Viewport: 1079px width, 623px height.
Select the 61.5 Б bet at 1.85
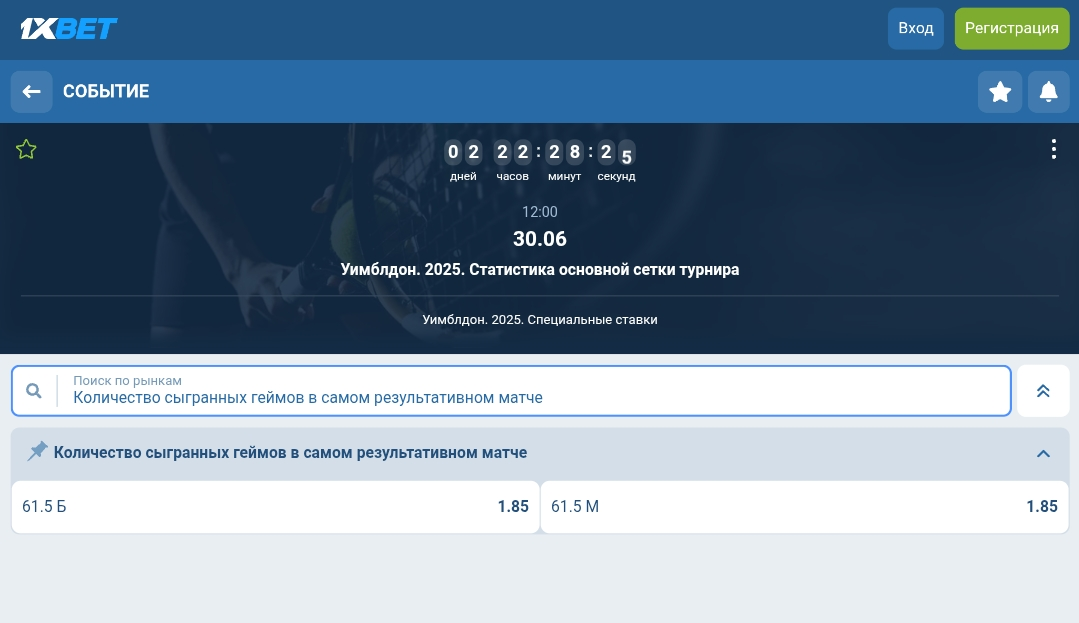[x=275, y=507]
